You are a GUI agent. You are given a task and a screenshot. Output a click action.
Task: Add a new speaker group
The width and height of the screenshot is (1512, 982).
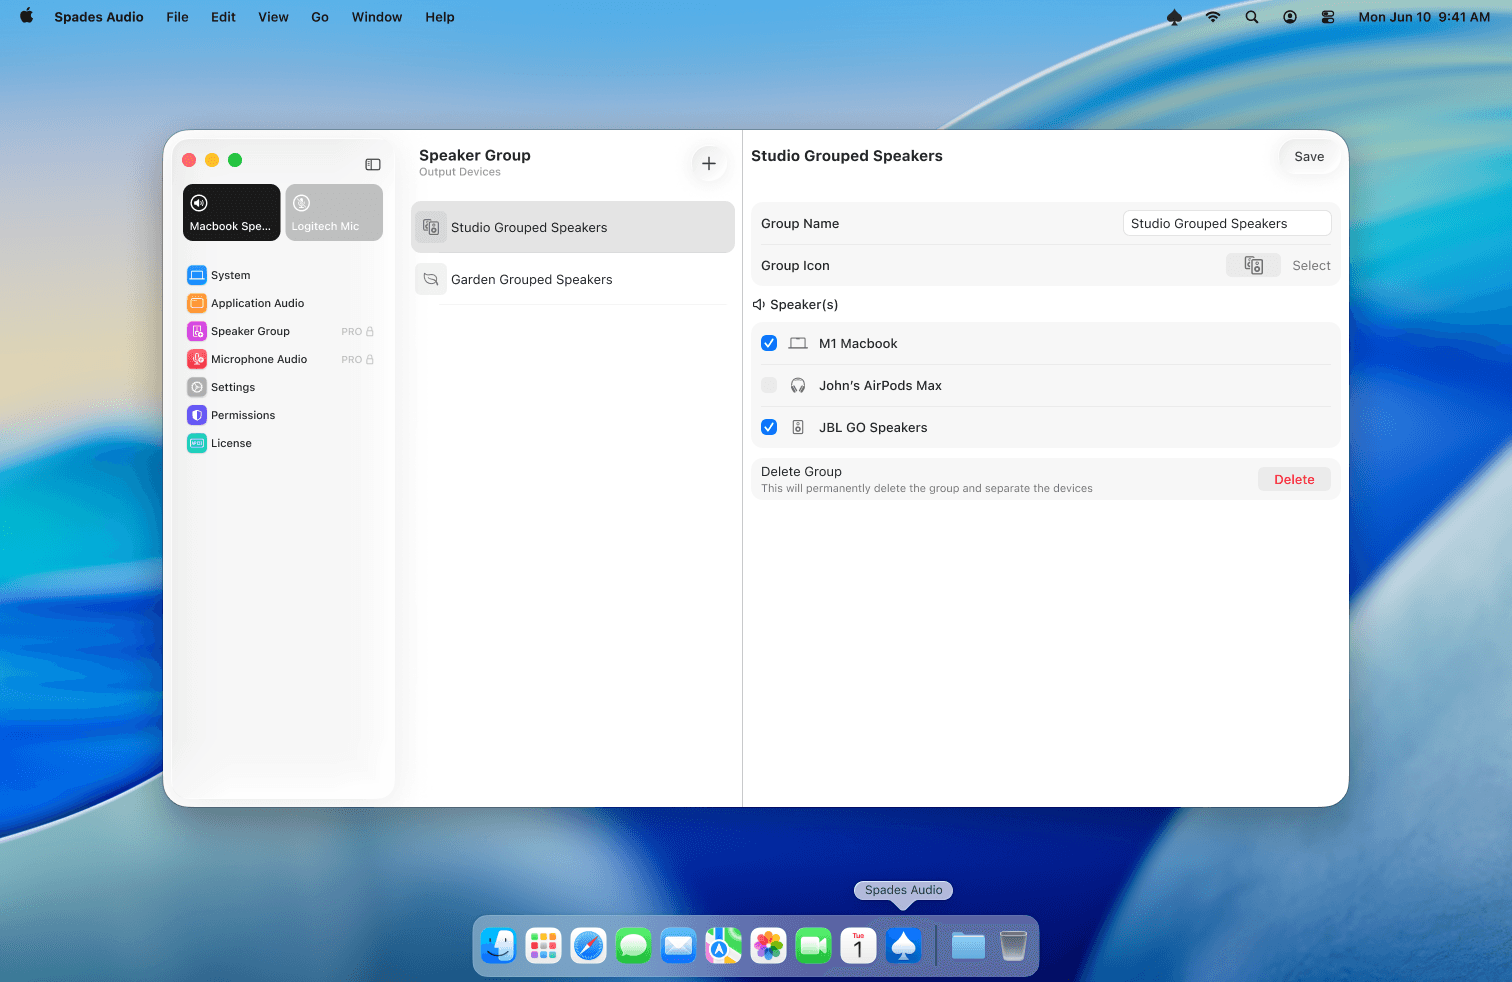pyautogui.click(x=709, y=163)
